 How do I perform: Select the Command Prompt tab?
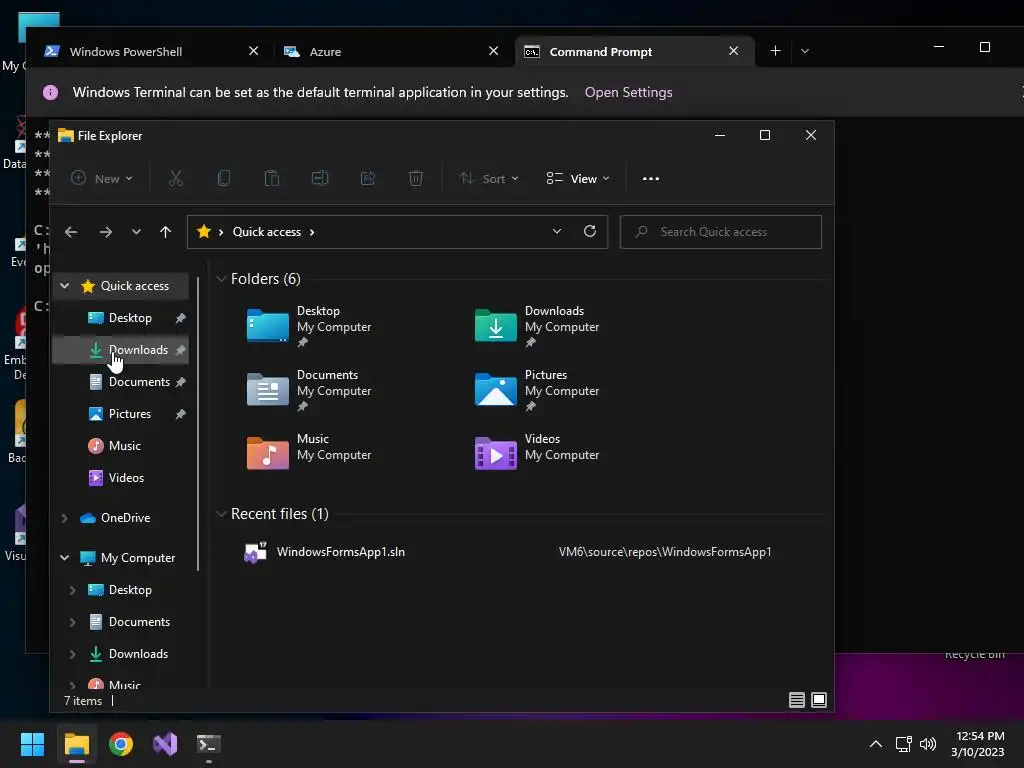coord(633,52)
